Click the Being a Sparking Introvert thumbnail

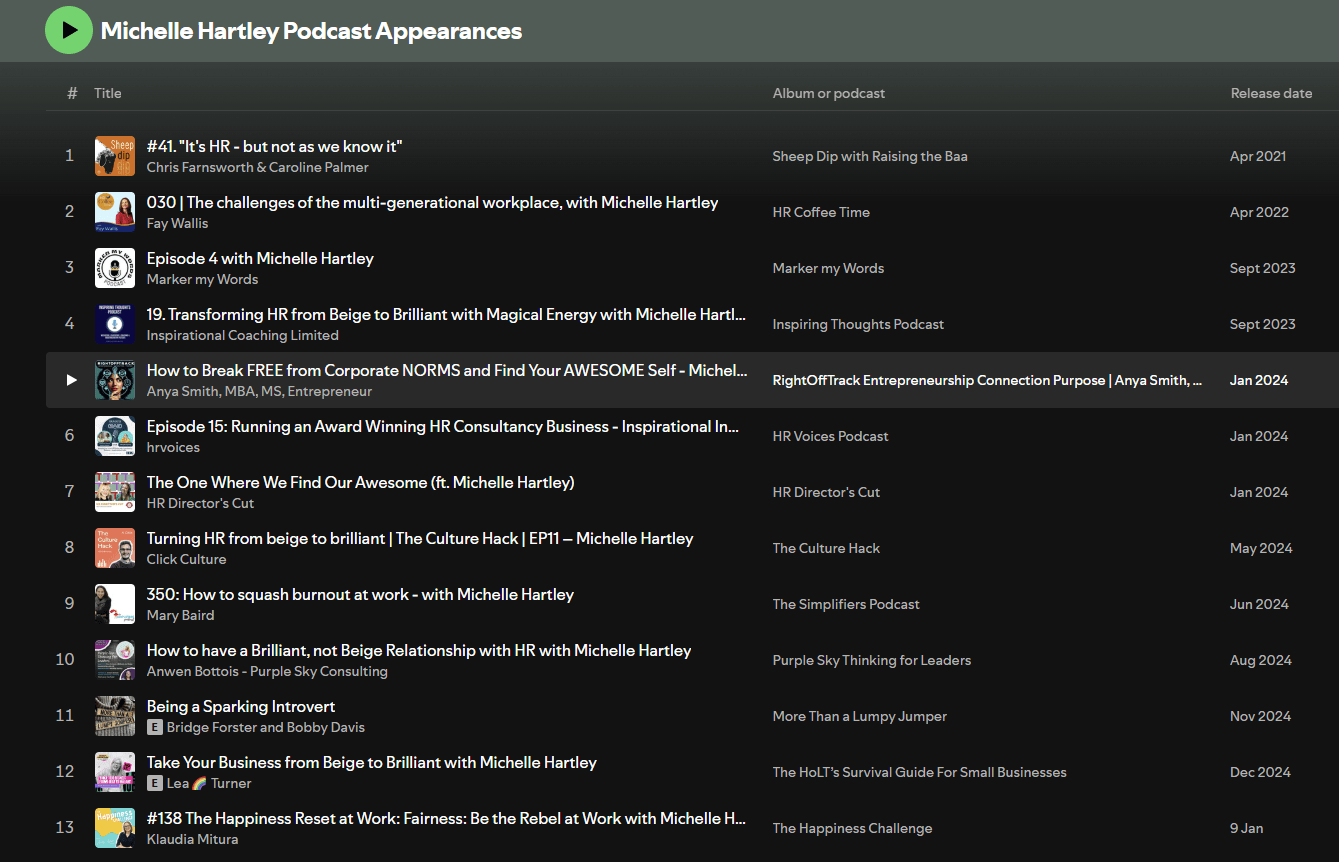tap(115, 716)
